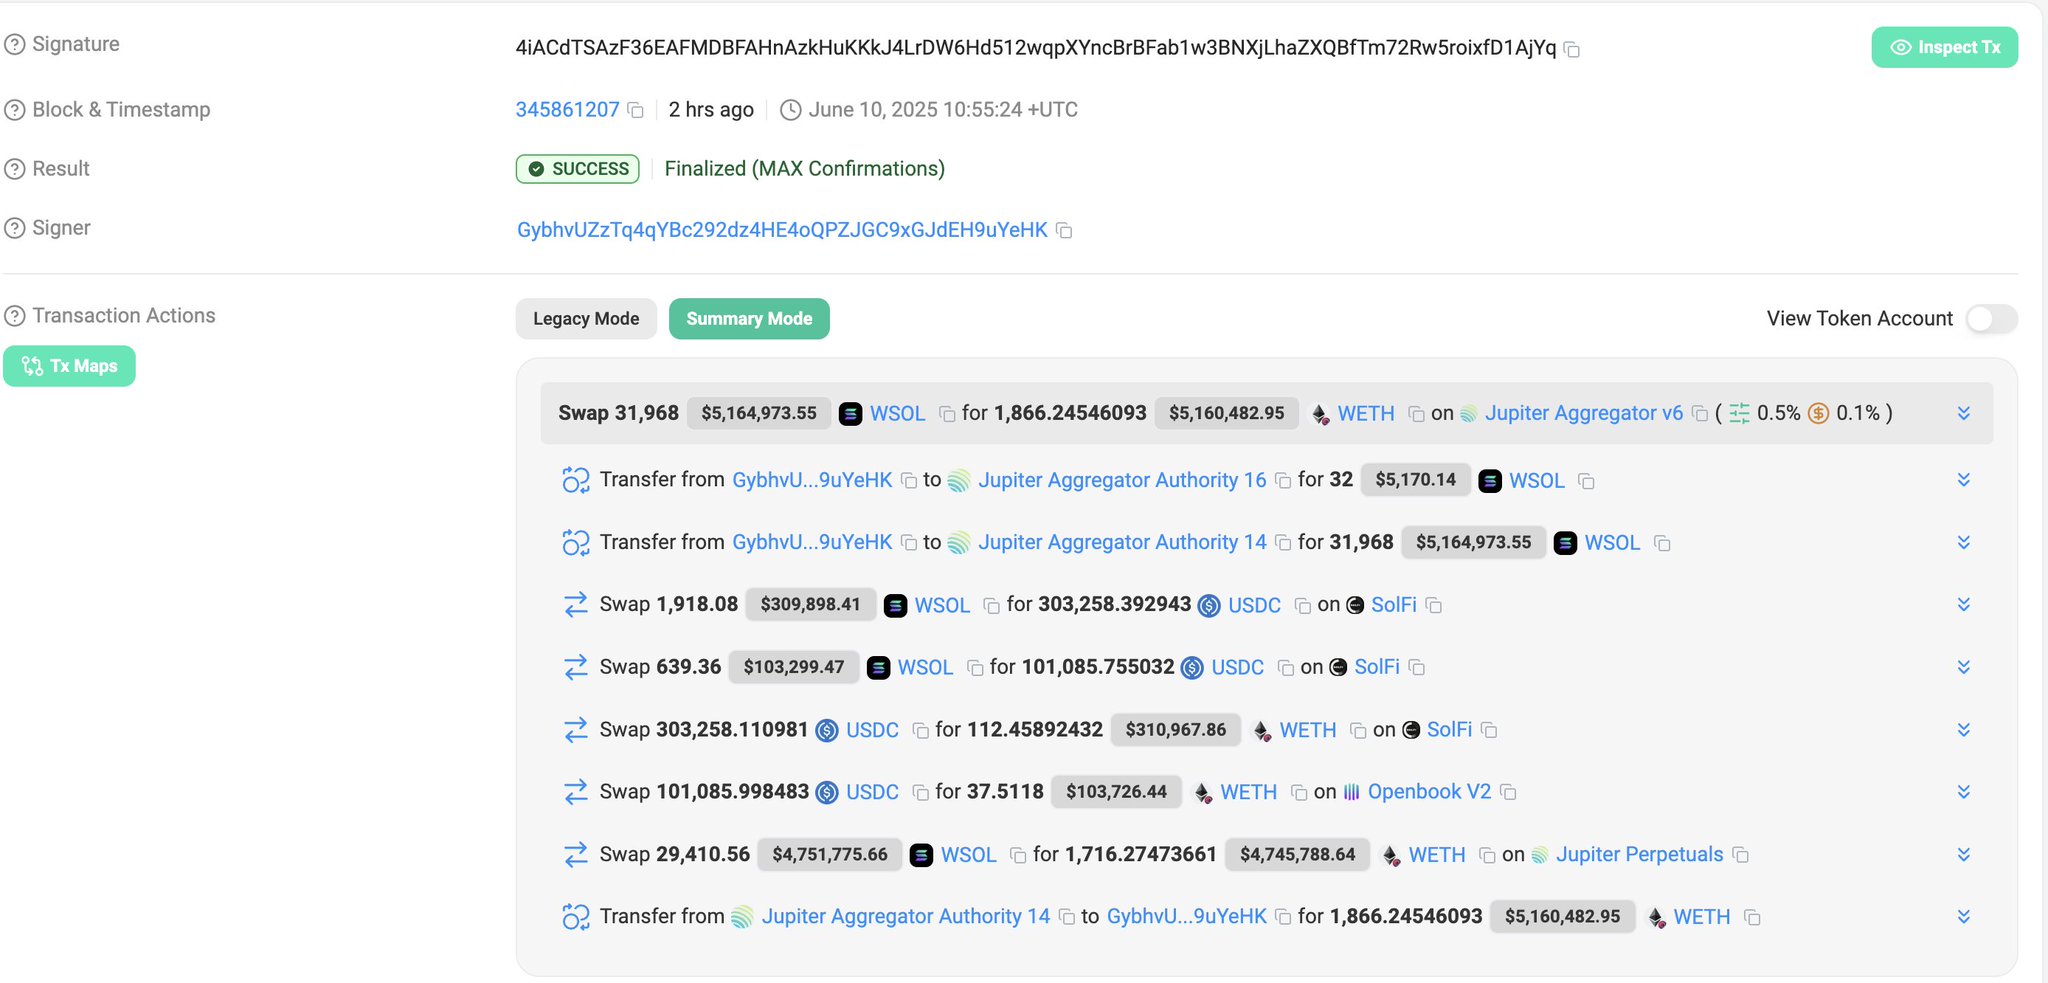Copy USDC address in 639.36 swap row

[1286, 668]
